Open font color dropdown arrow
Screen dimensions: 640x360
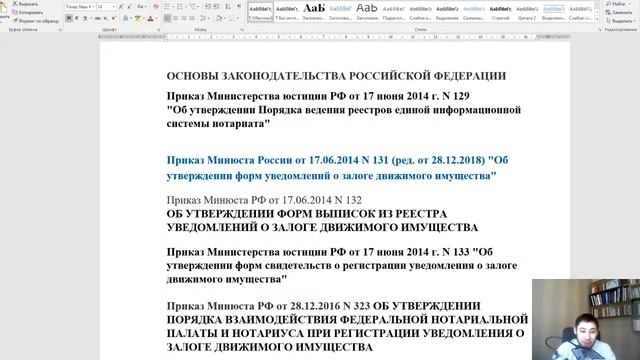click(156, 18)
